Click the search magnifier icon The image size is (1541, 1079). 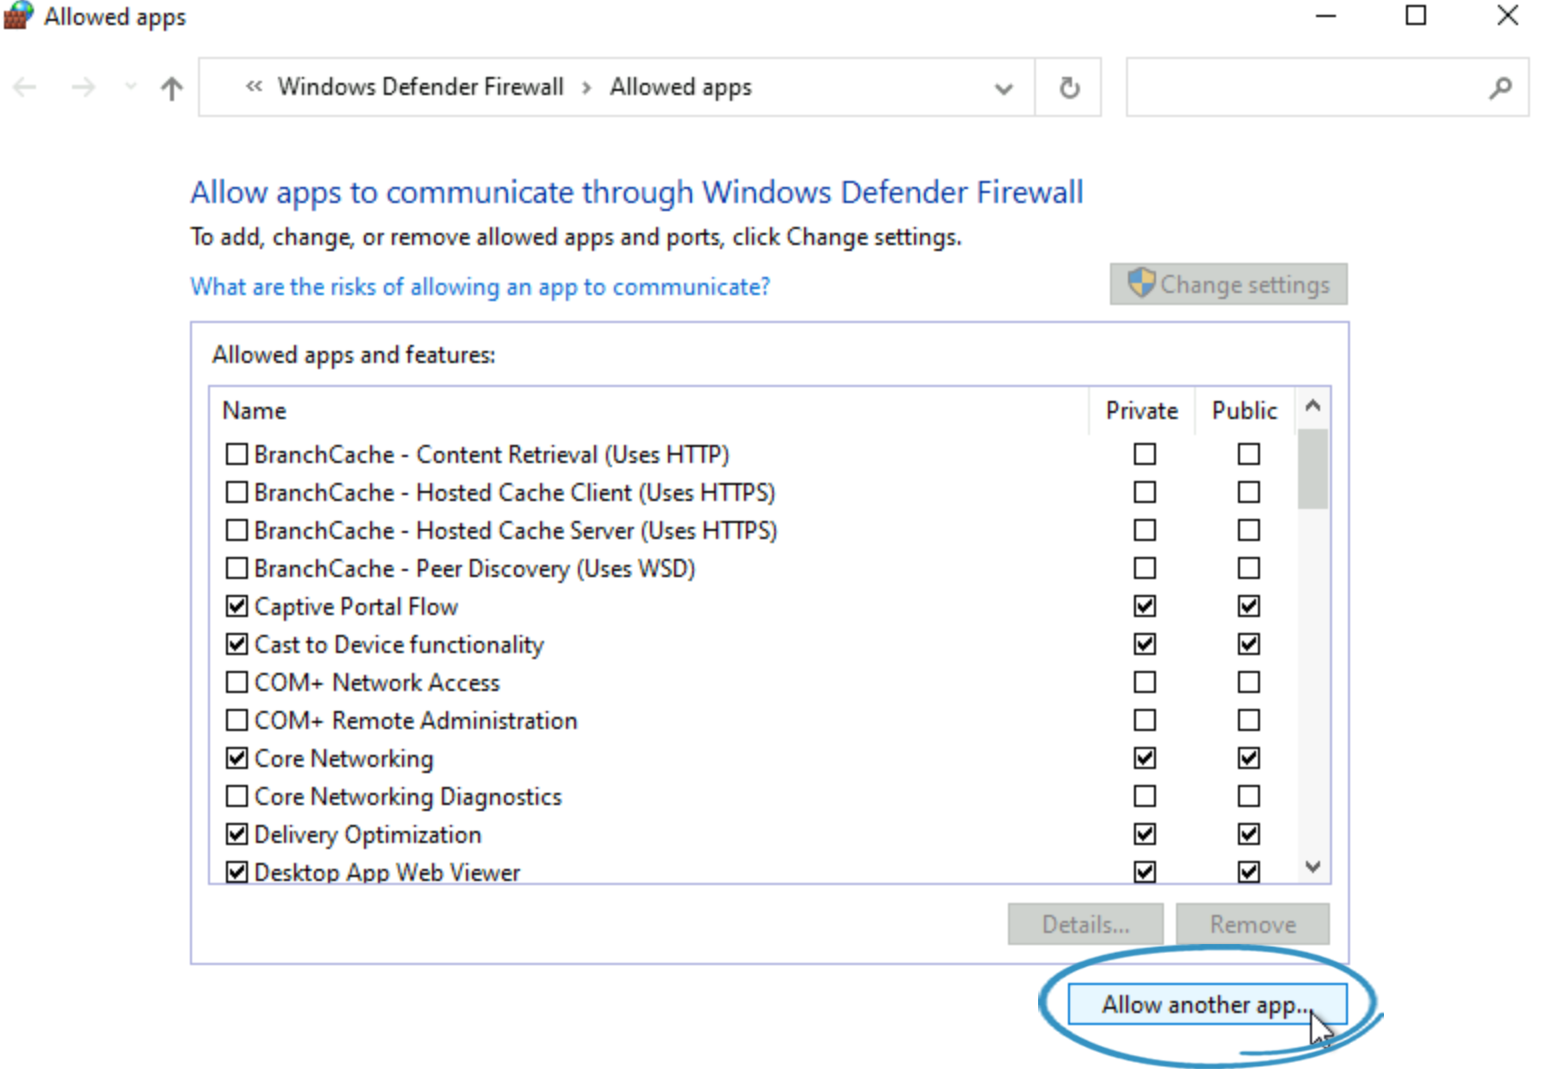tap(1500, 88)
